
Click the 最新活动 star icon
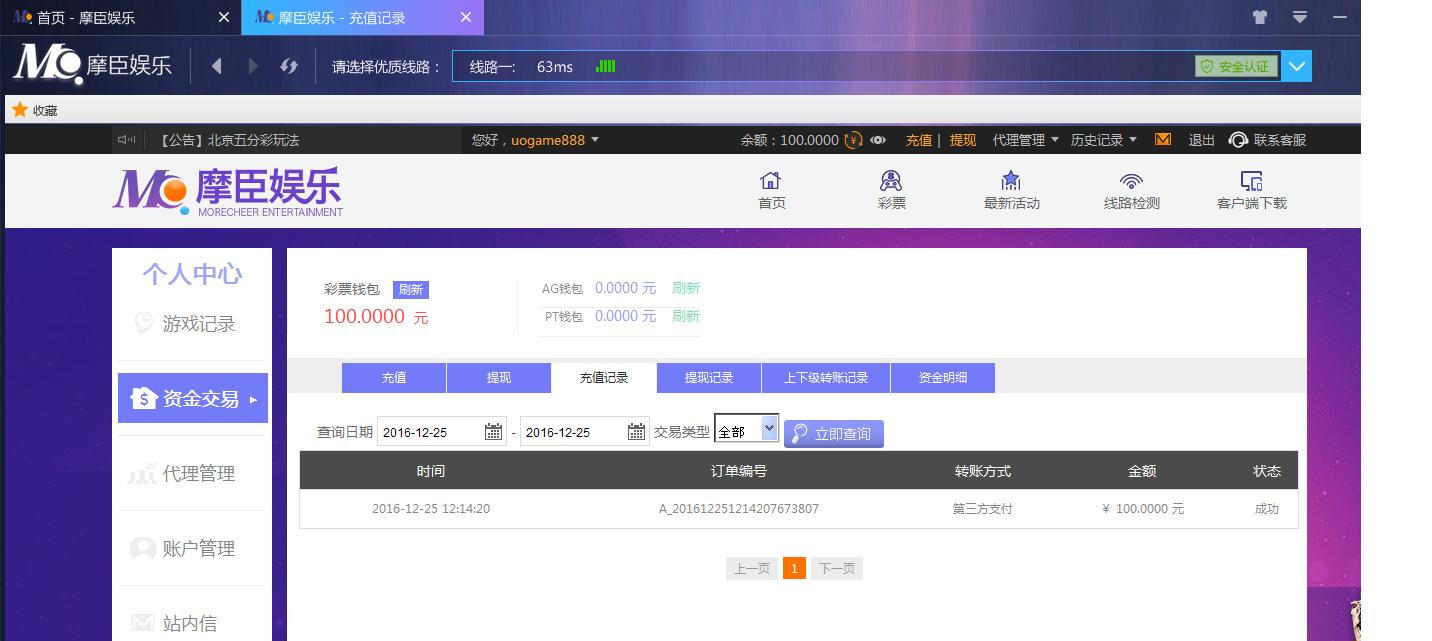coord(1011,181)
